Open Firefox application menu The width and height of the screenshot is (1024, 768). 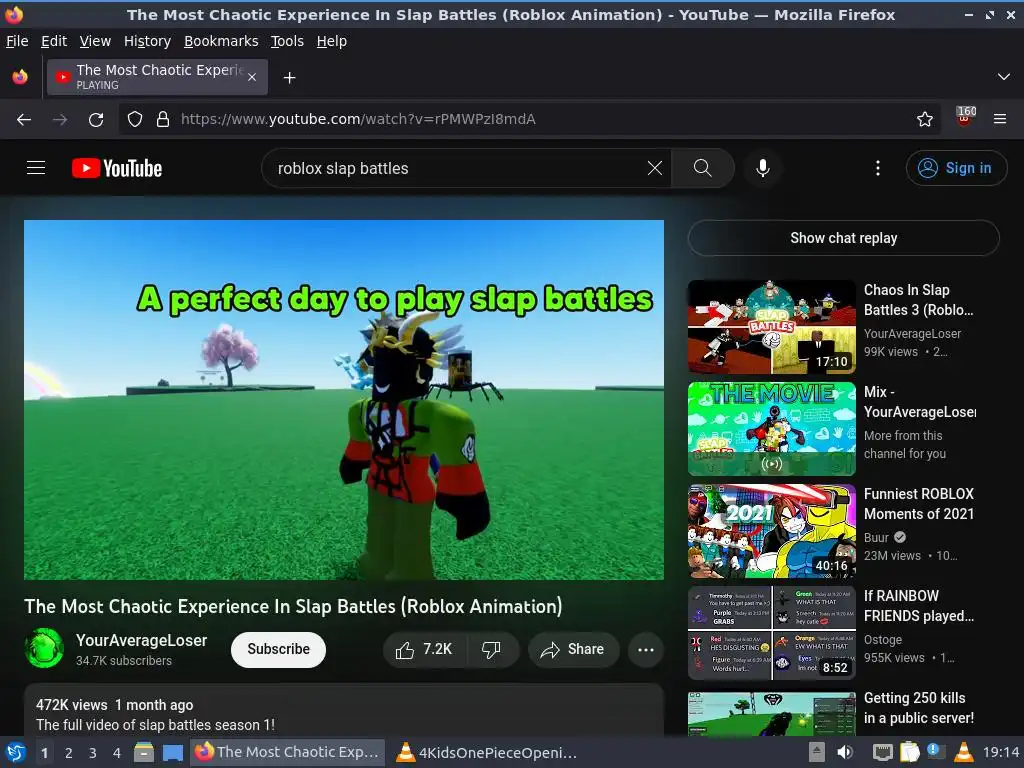999,119
